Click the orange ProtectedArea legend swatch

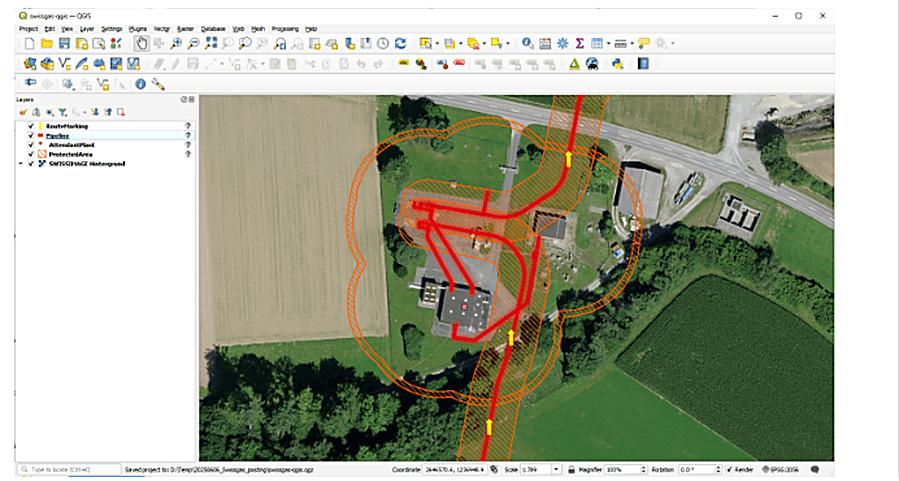tap(42, 154)
